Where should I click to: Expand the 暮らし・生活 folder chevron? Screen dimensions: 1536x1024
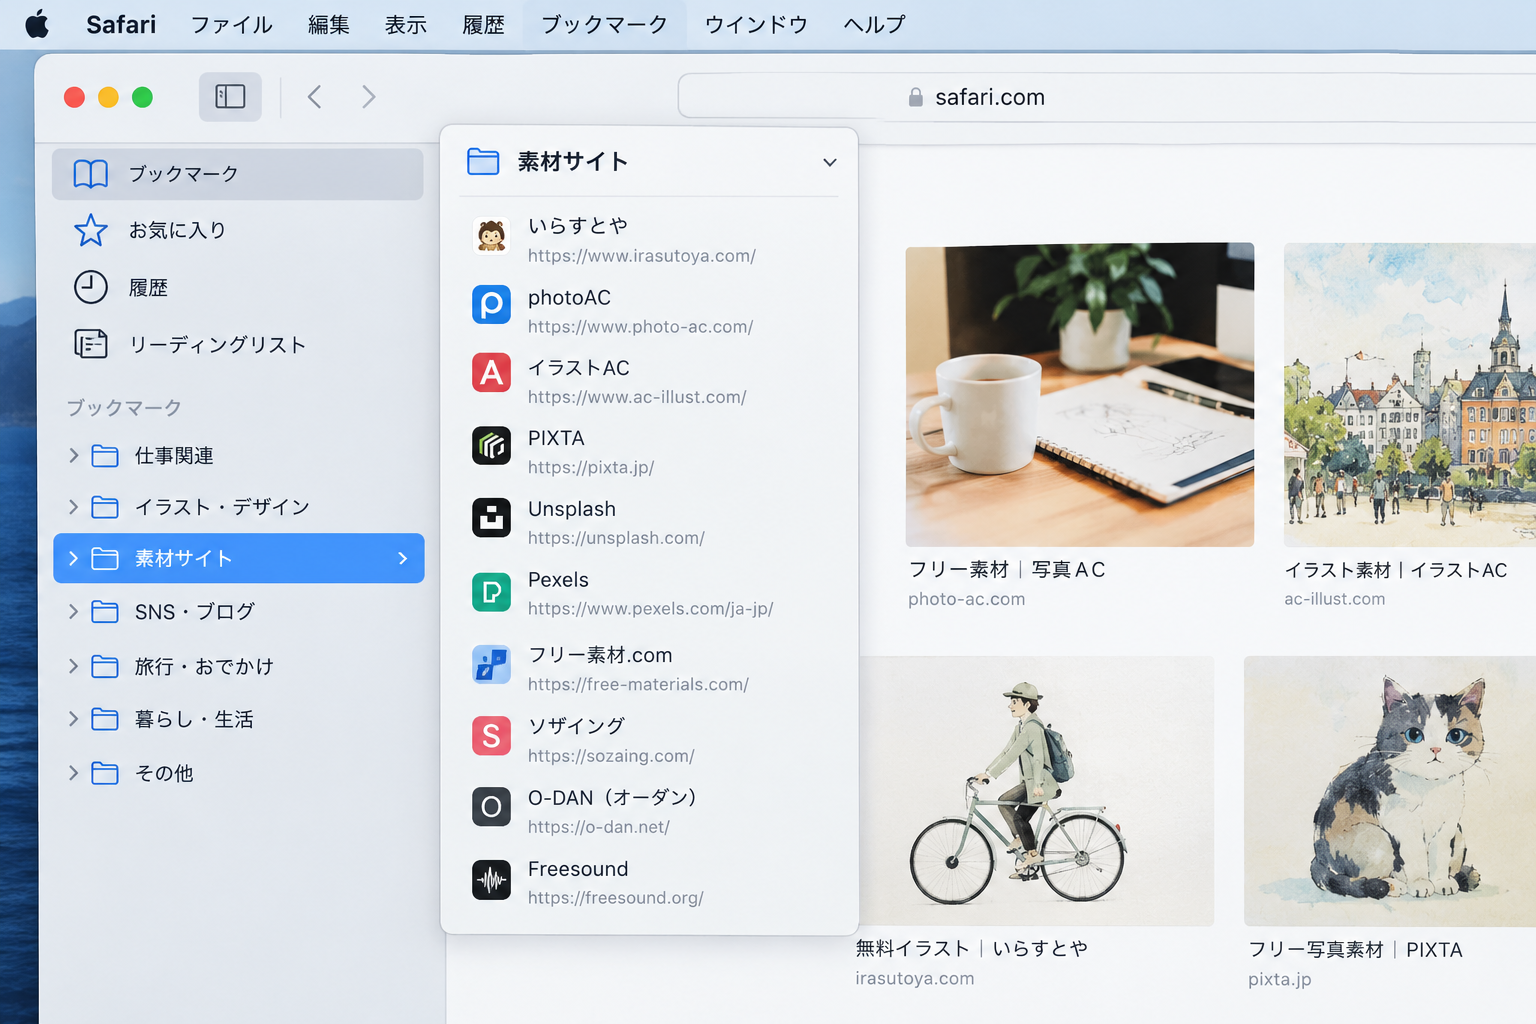pos(73,719)
